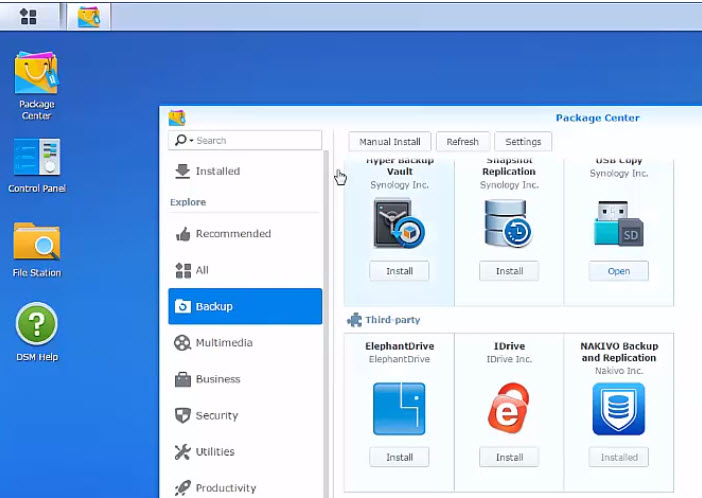Click Productivity rocket icon
The height and width of the screenshot is (498, 702).
point(182,488)
